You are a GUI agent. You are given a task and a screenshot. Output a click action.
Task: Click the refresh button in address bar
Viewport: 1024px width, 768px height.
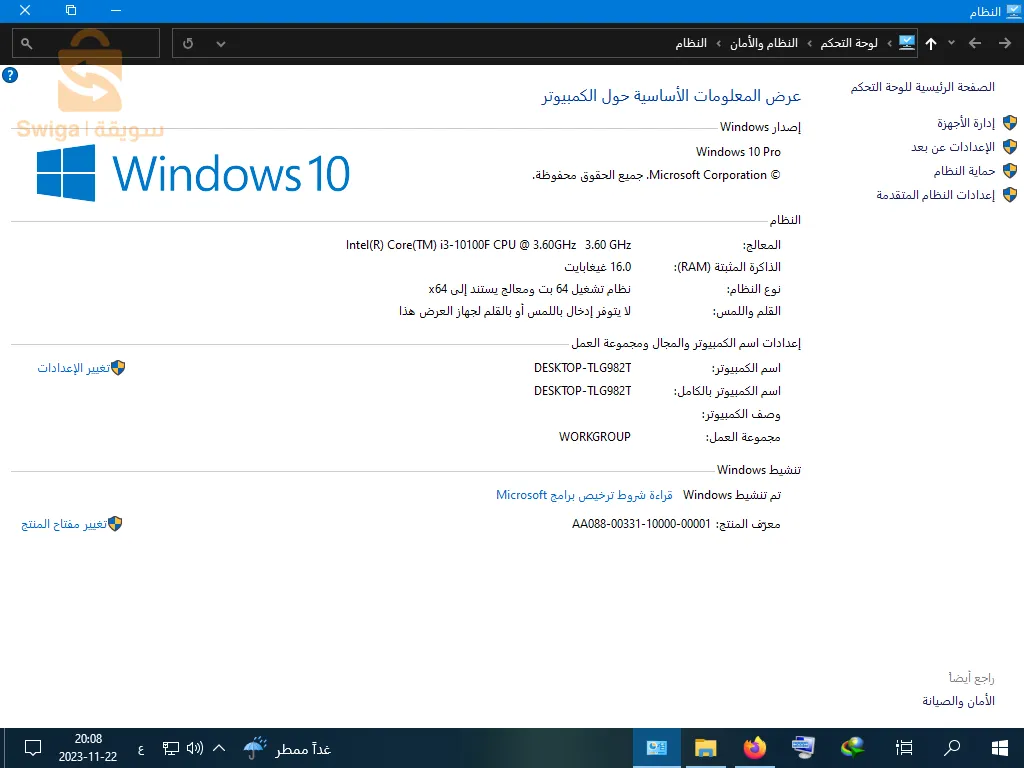(x=189, y=43)
